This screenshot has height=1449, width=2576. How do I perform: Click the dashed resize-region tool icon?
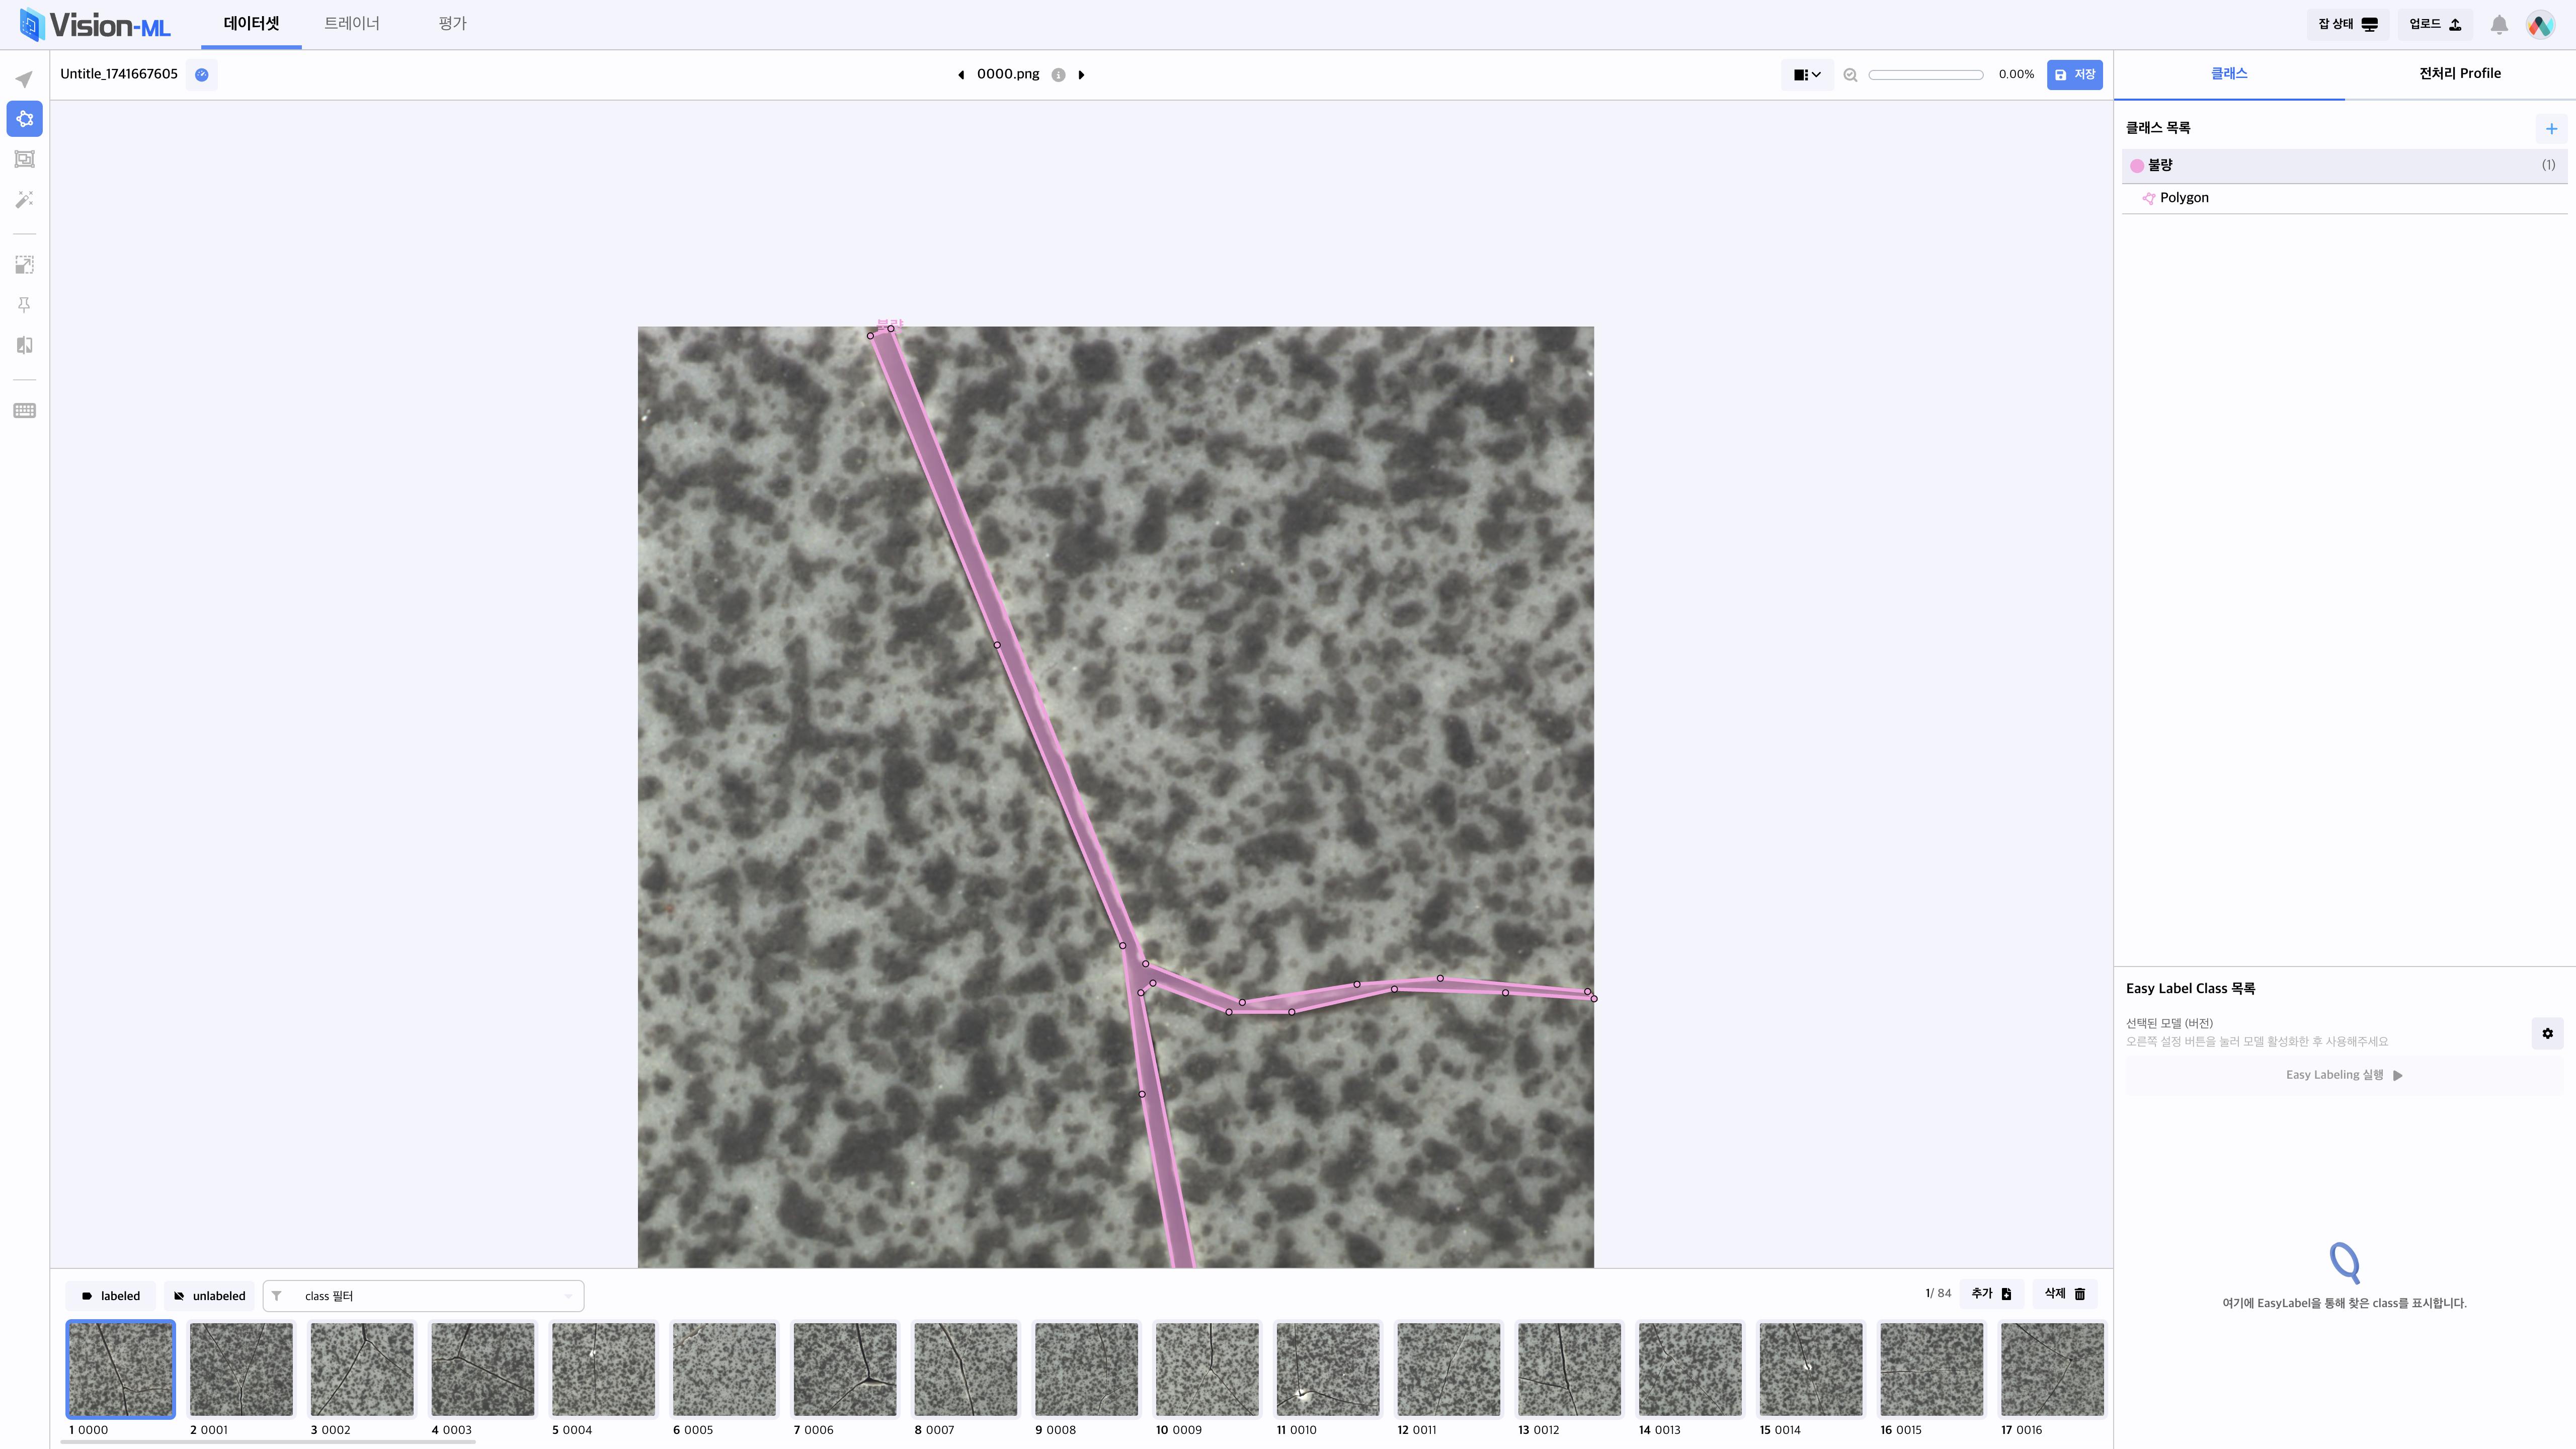click(x=24, y=264)
